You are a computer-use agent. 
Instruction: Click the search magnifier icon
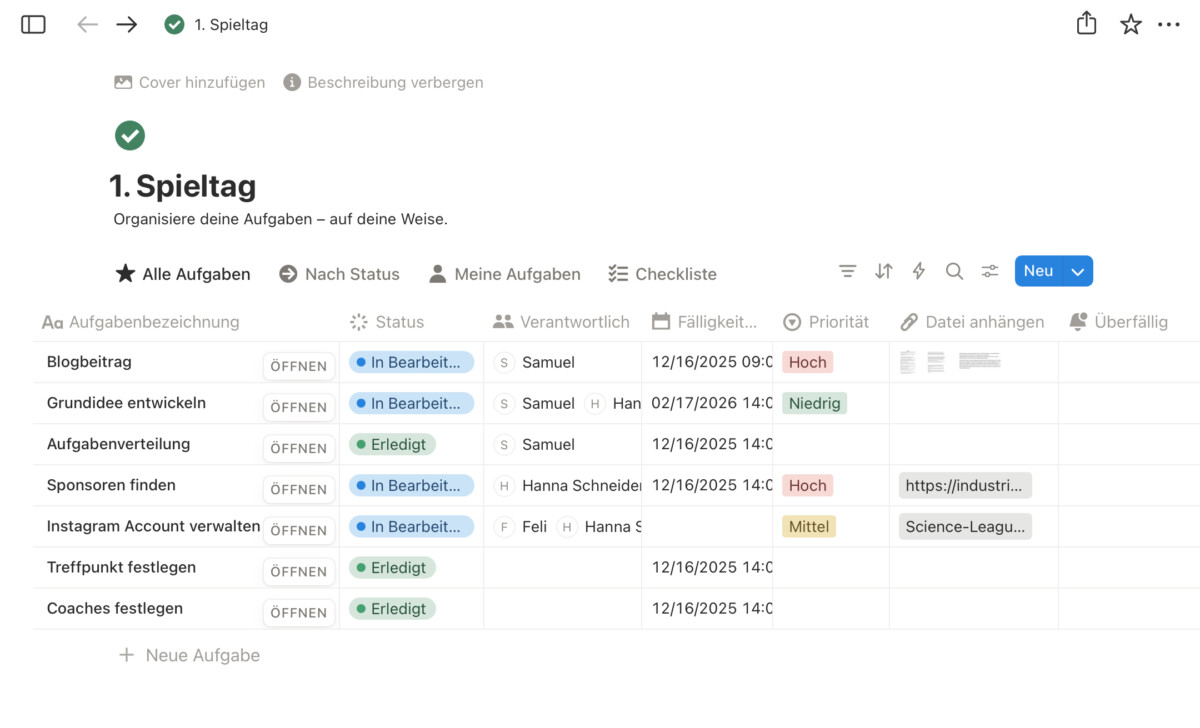(954, 271)
